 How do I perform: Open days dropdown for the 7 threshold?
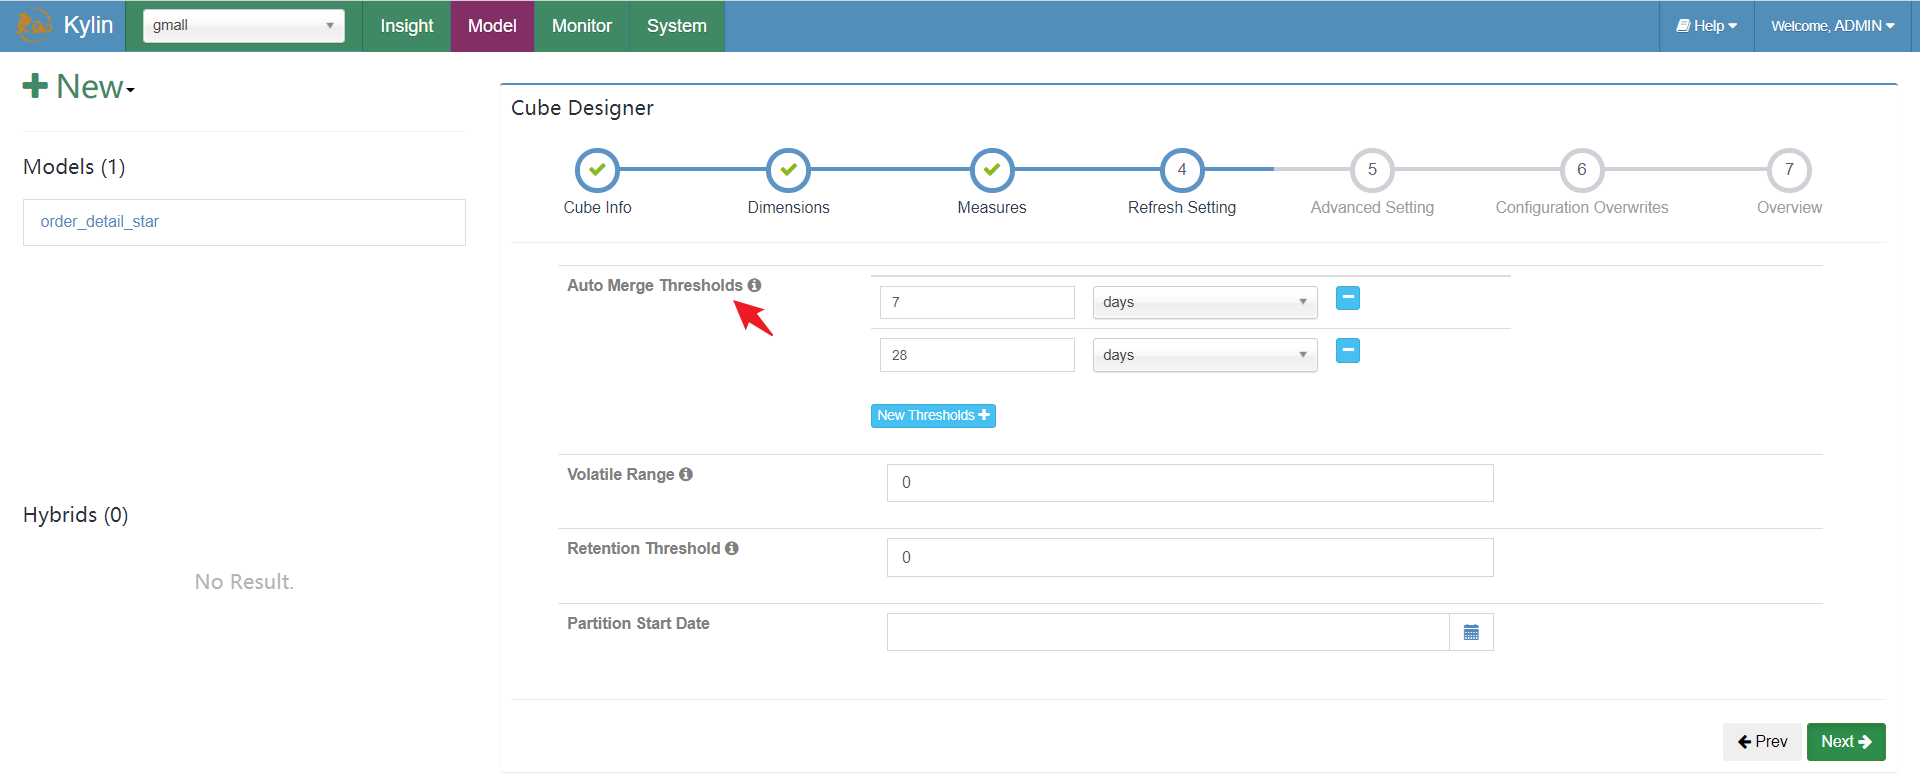pyautogui.click(x=1205, y=302)
